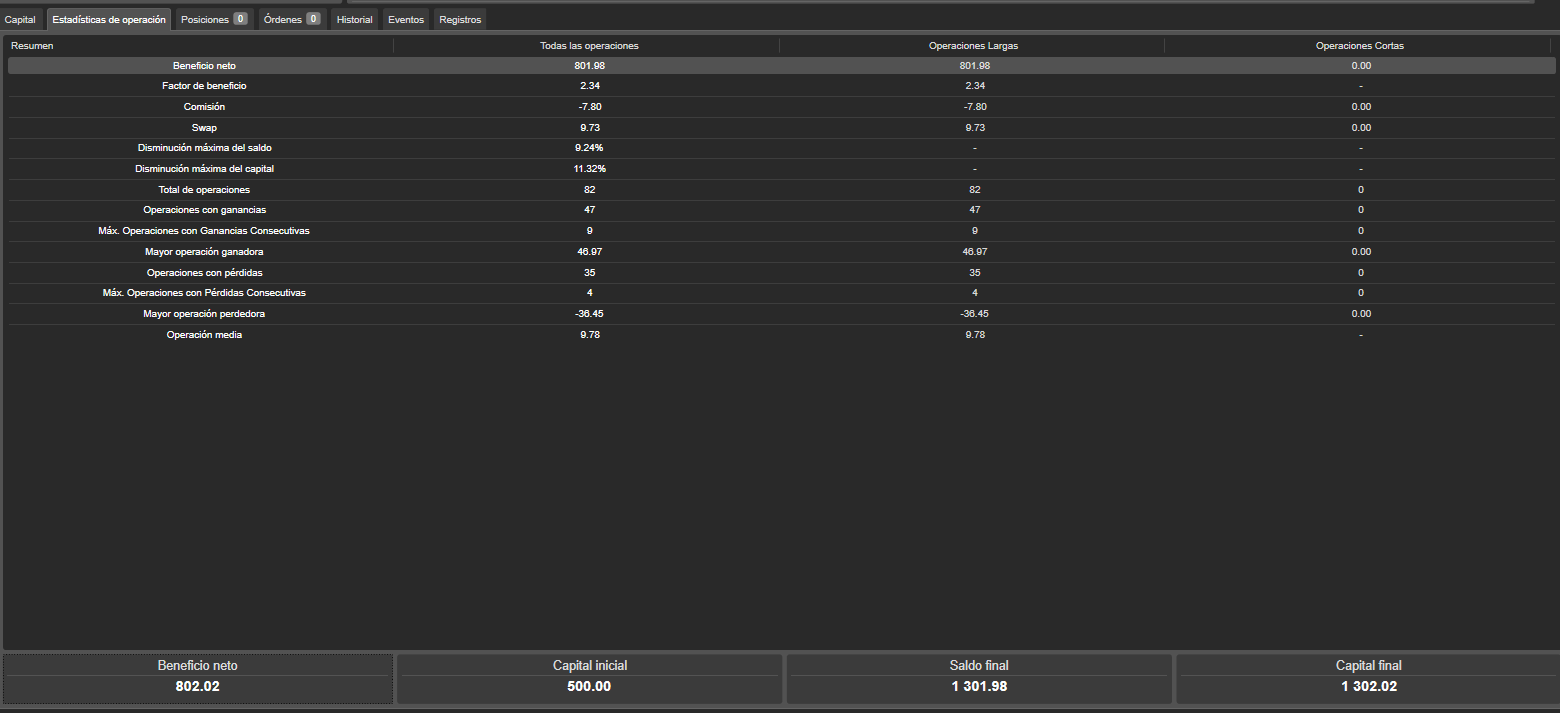The image size is (1560, 713).
Task: Click the Capital inicial summary box
Action: click(589, 677)
